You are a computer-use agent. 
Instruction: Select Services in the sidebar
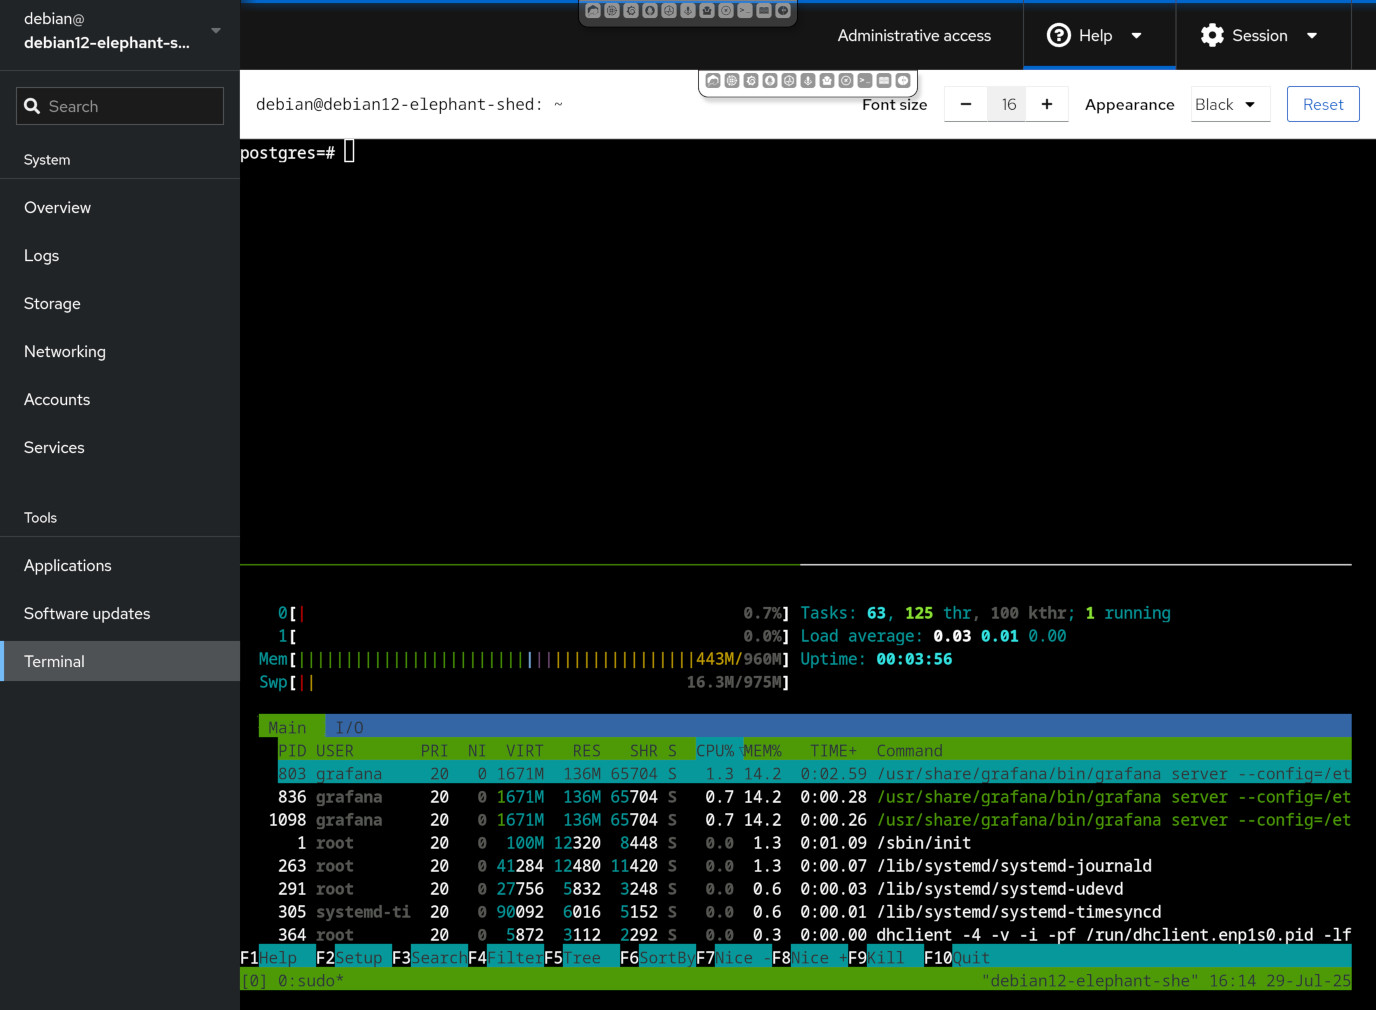pyautogui.click(x=54, y=447)
